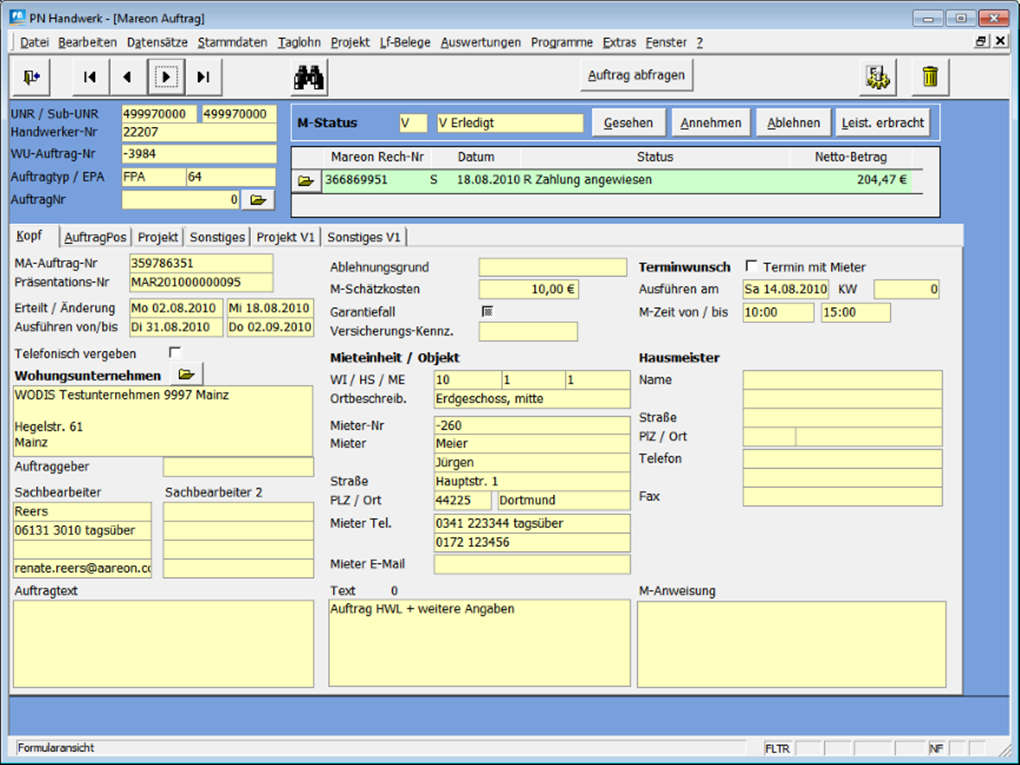Go to the previous record

(x=127, y=77)
